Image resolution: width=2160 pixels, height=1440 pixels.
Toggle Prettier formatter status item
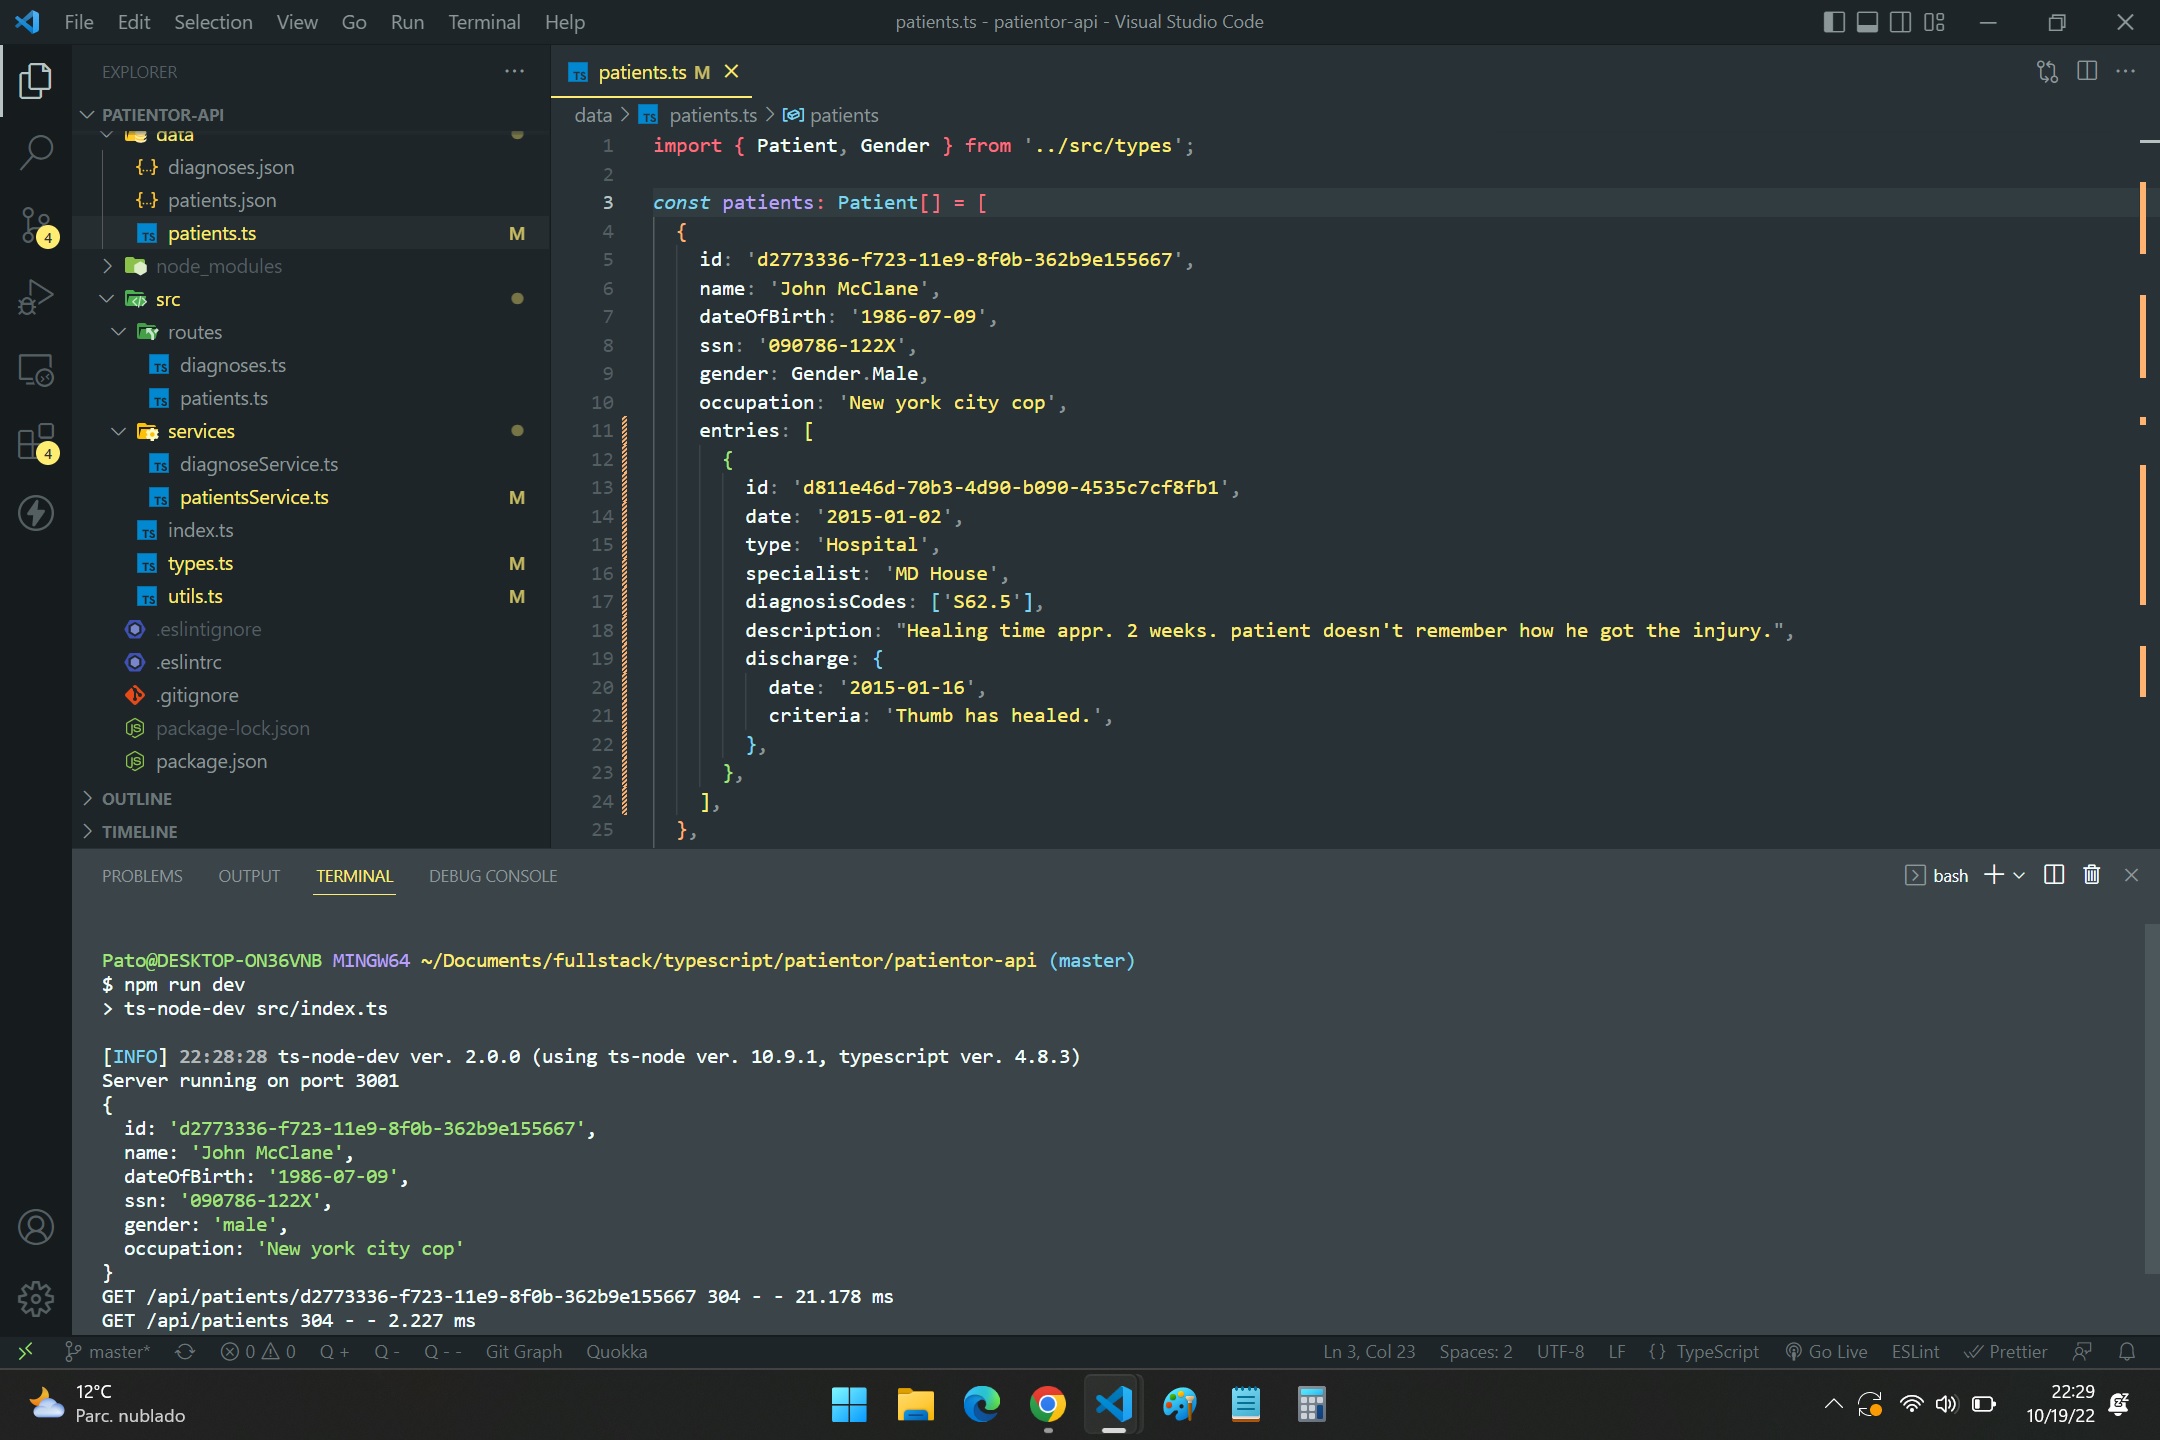point(2005,1352)
